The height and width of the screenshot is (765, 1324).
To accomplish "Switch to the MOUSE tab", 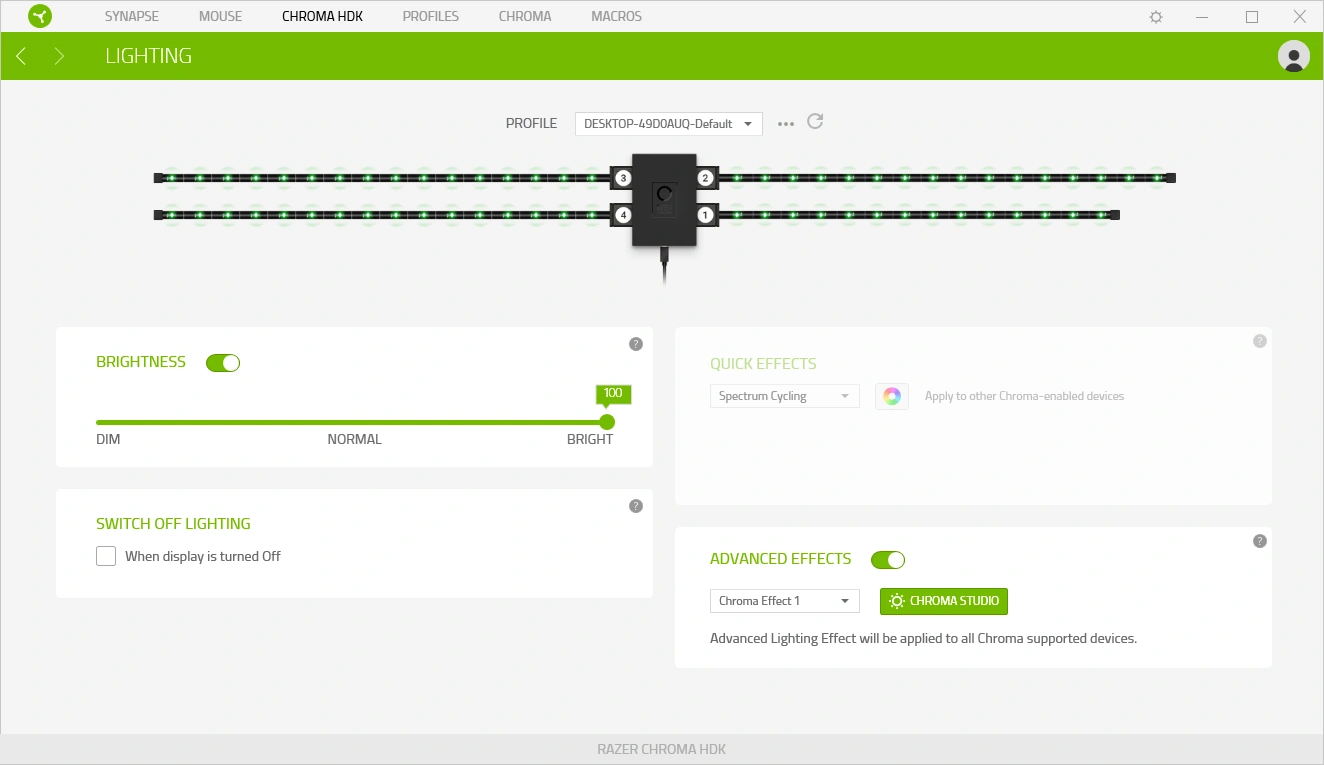I will 220,16.
